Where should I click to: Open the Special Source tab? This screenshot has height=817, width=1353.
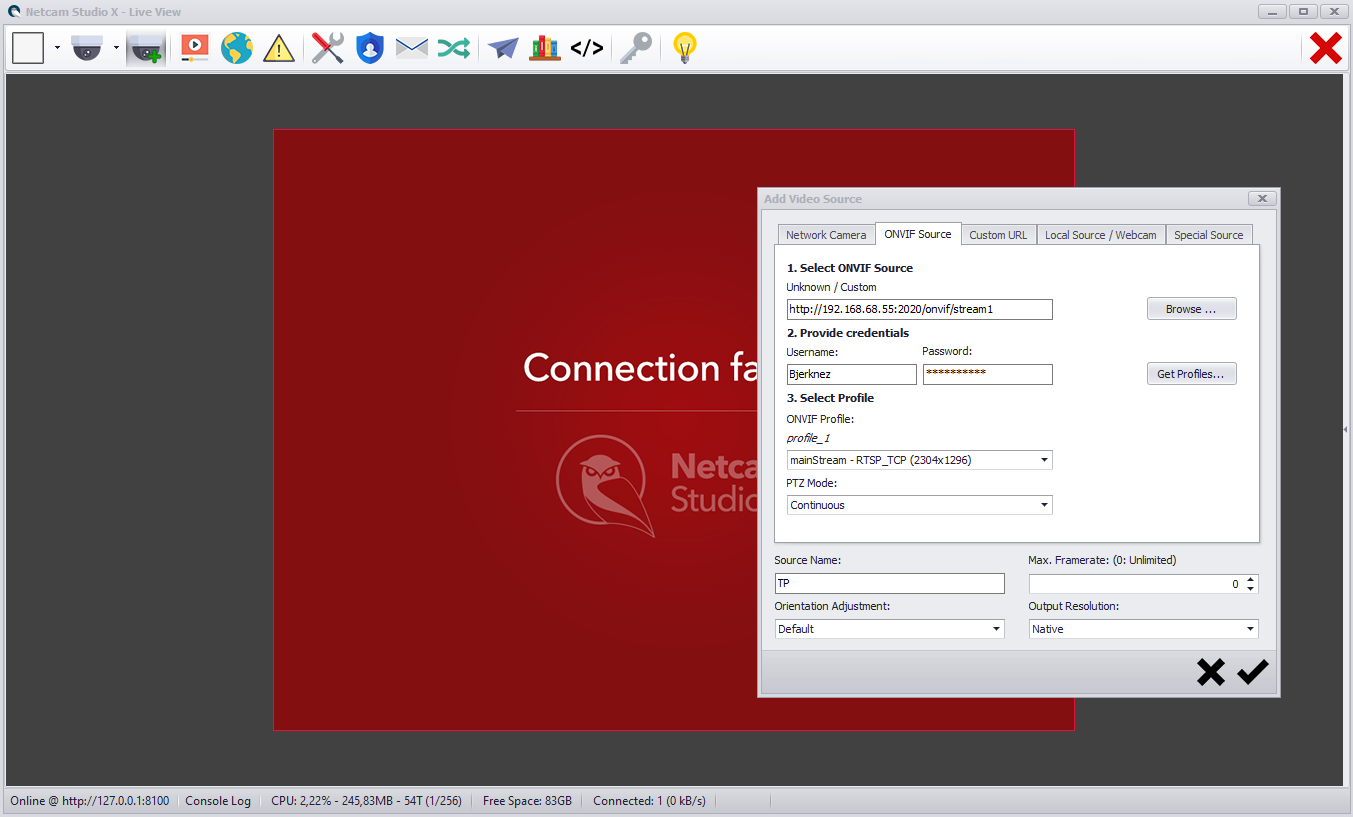pos(1208,235)
